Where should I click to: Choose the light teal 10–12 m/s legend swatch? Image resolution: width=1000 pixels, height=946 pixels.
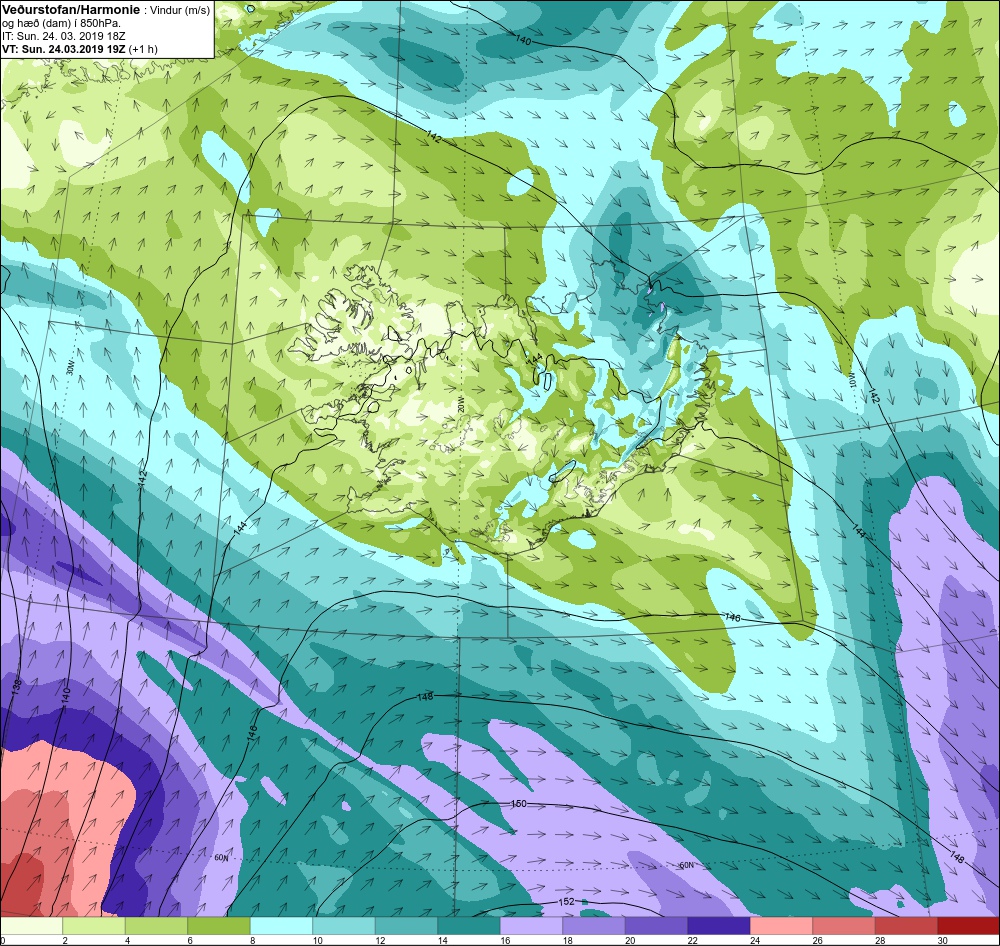(x=344, y=926)
